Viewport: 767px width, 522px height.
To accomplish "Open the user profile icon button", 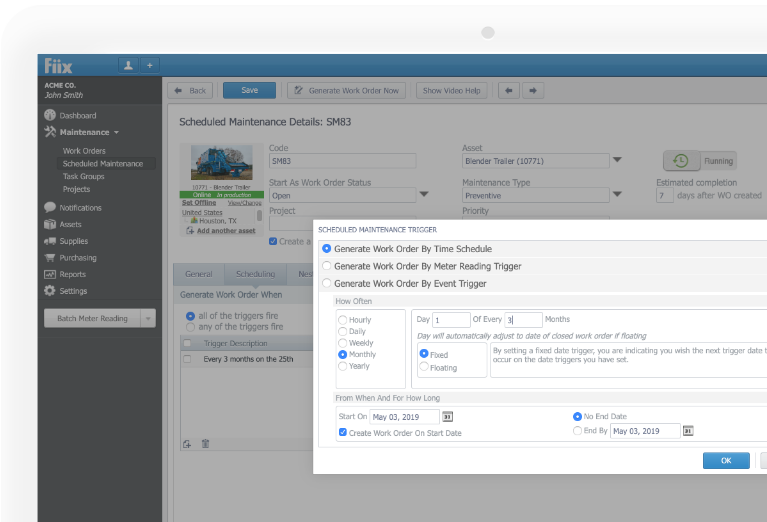I will pos(128,65).
